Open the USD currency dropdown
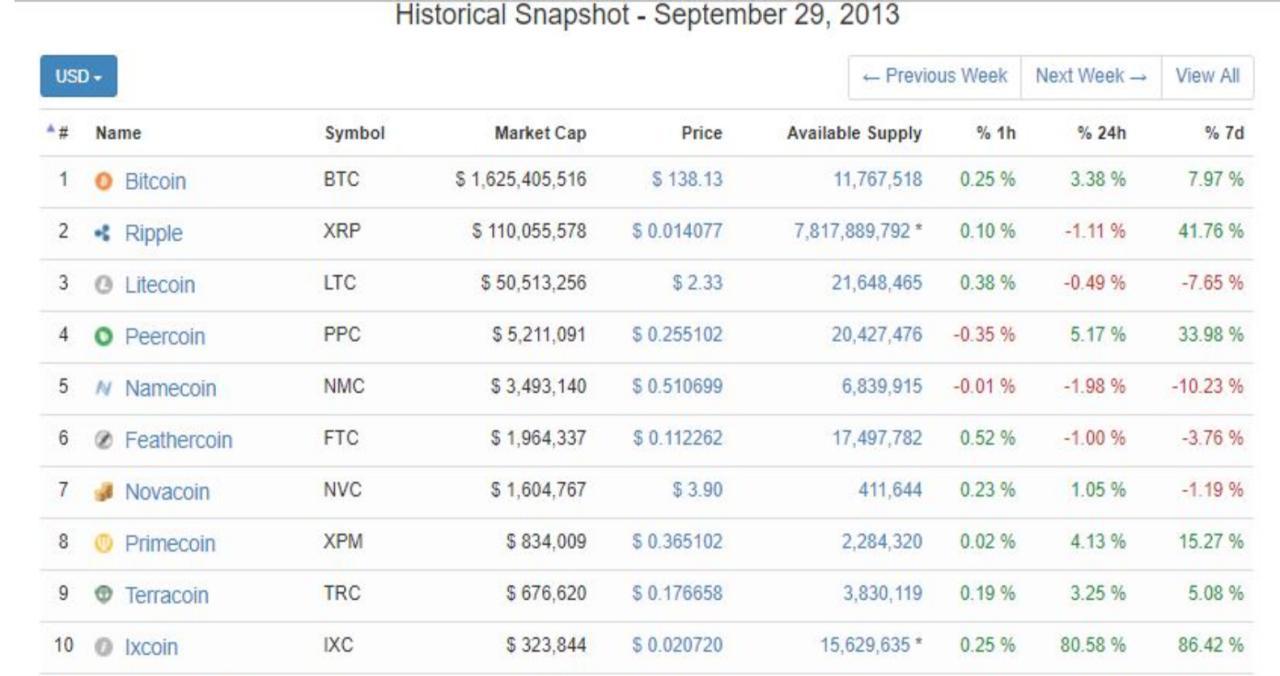Image resolution: width=1280 pixels, height=676 pixels. pos(78,76)
